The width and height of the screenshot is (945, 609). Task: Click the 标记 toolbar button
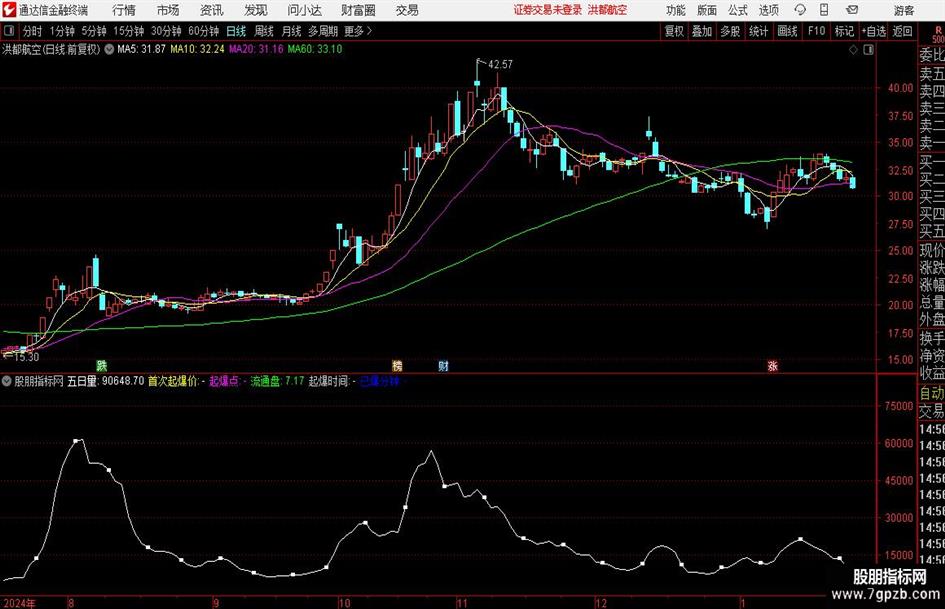pyautogui.click(x=844, y=31)
